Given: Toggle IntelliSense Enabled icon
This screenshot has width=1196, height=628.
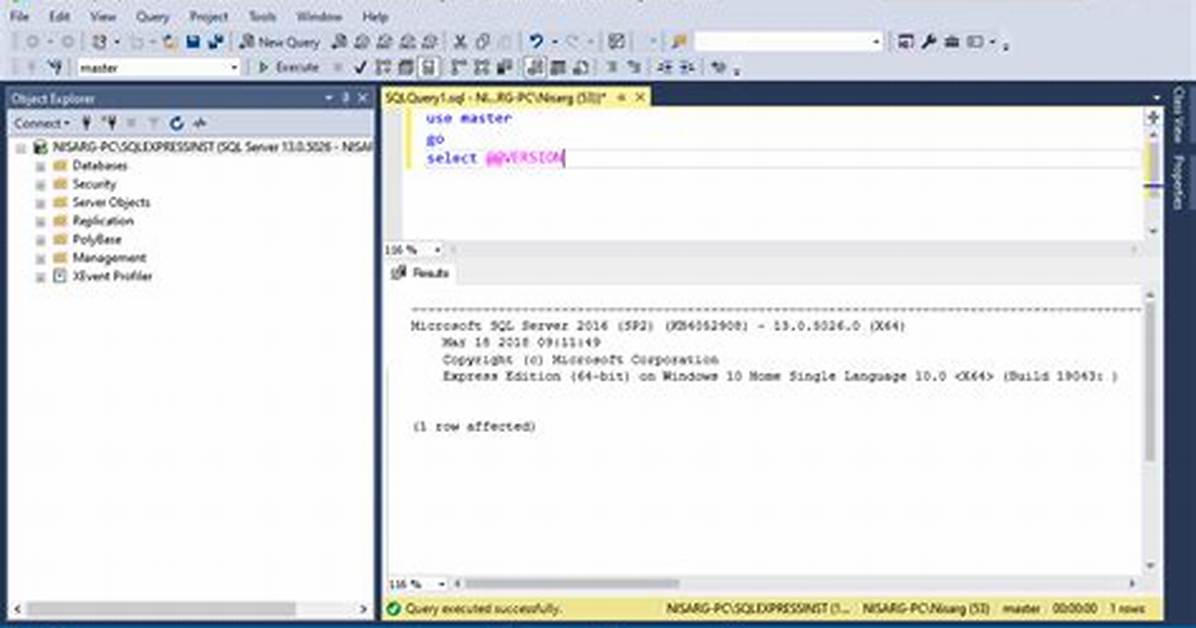Looking at the screenshot, I should pos(429,68).
